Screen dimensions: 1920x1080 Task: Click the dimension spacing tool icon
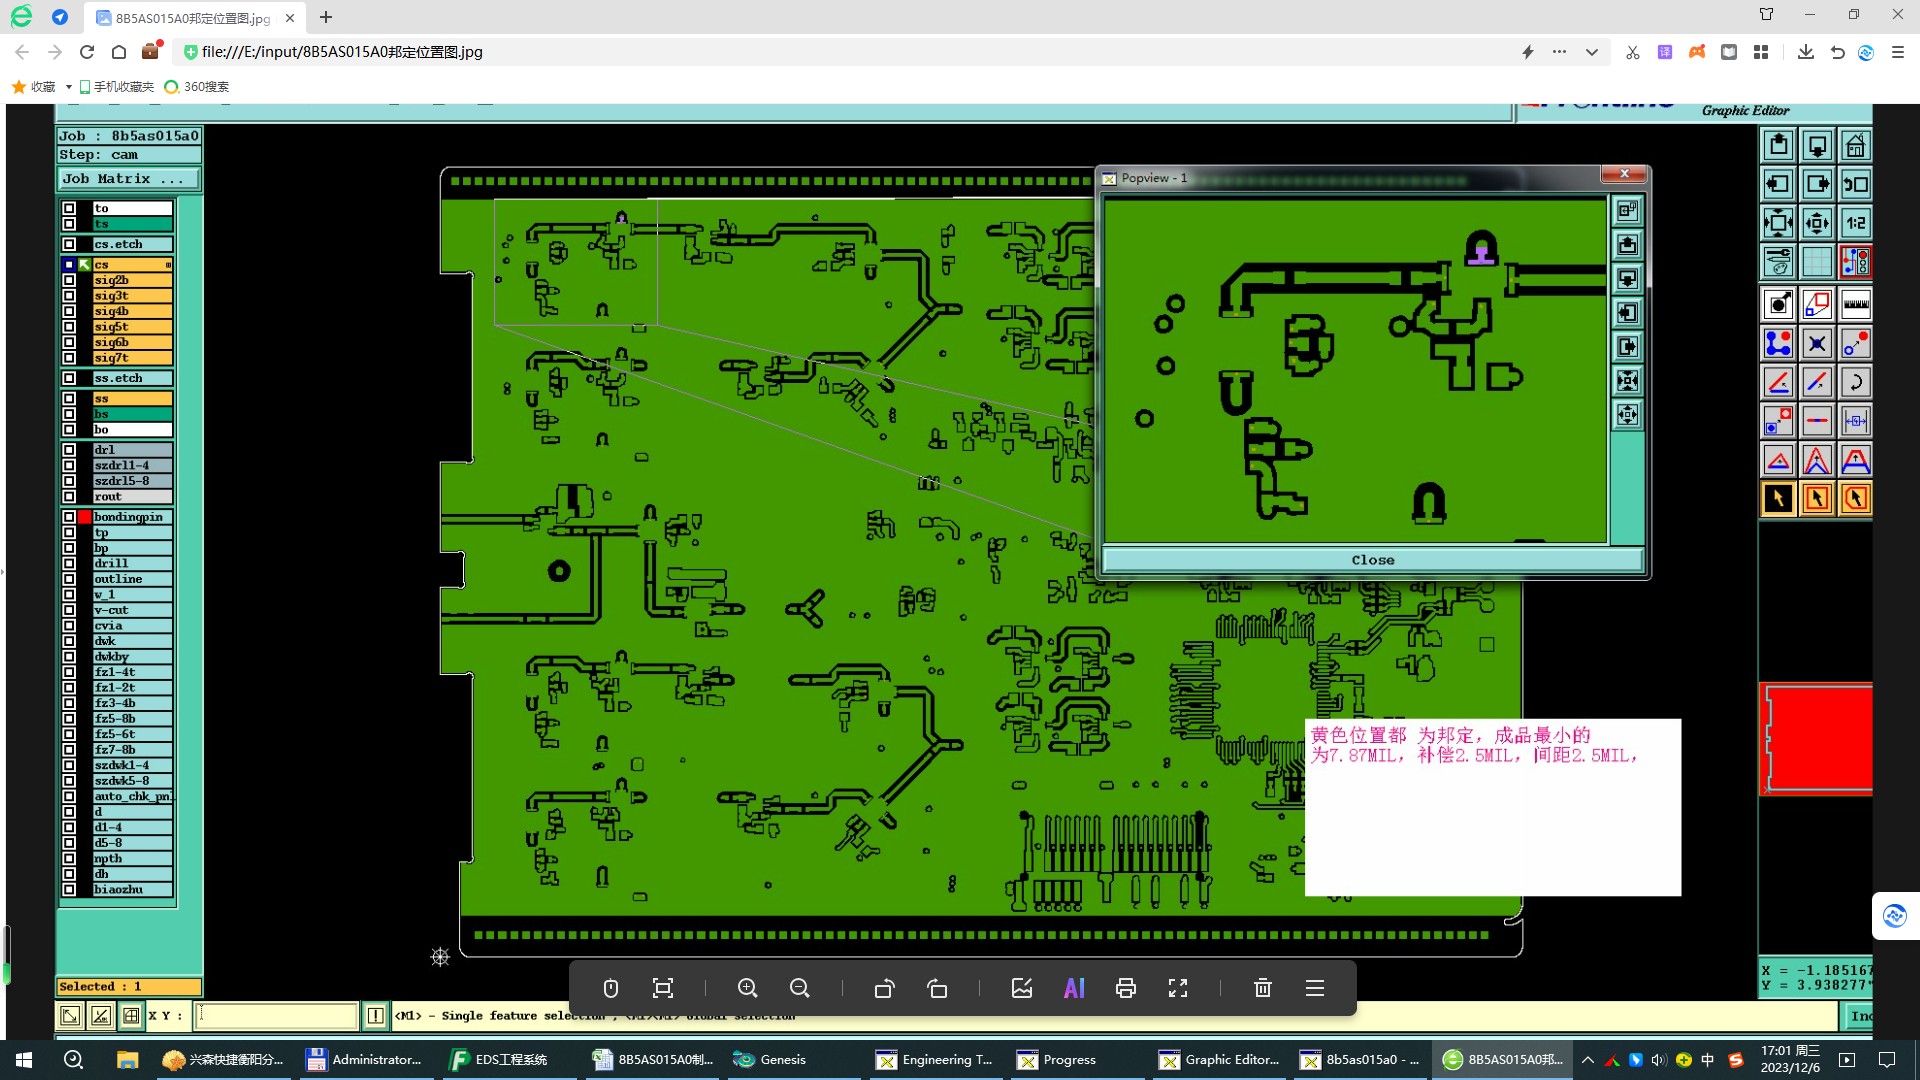click(1856, 421)
